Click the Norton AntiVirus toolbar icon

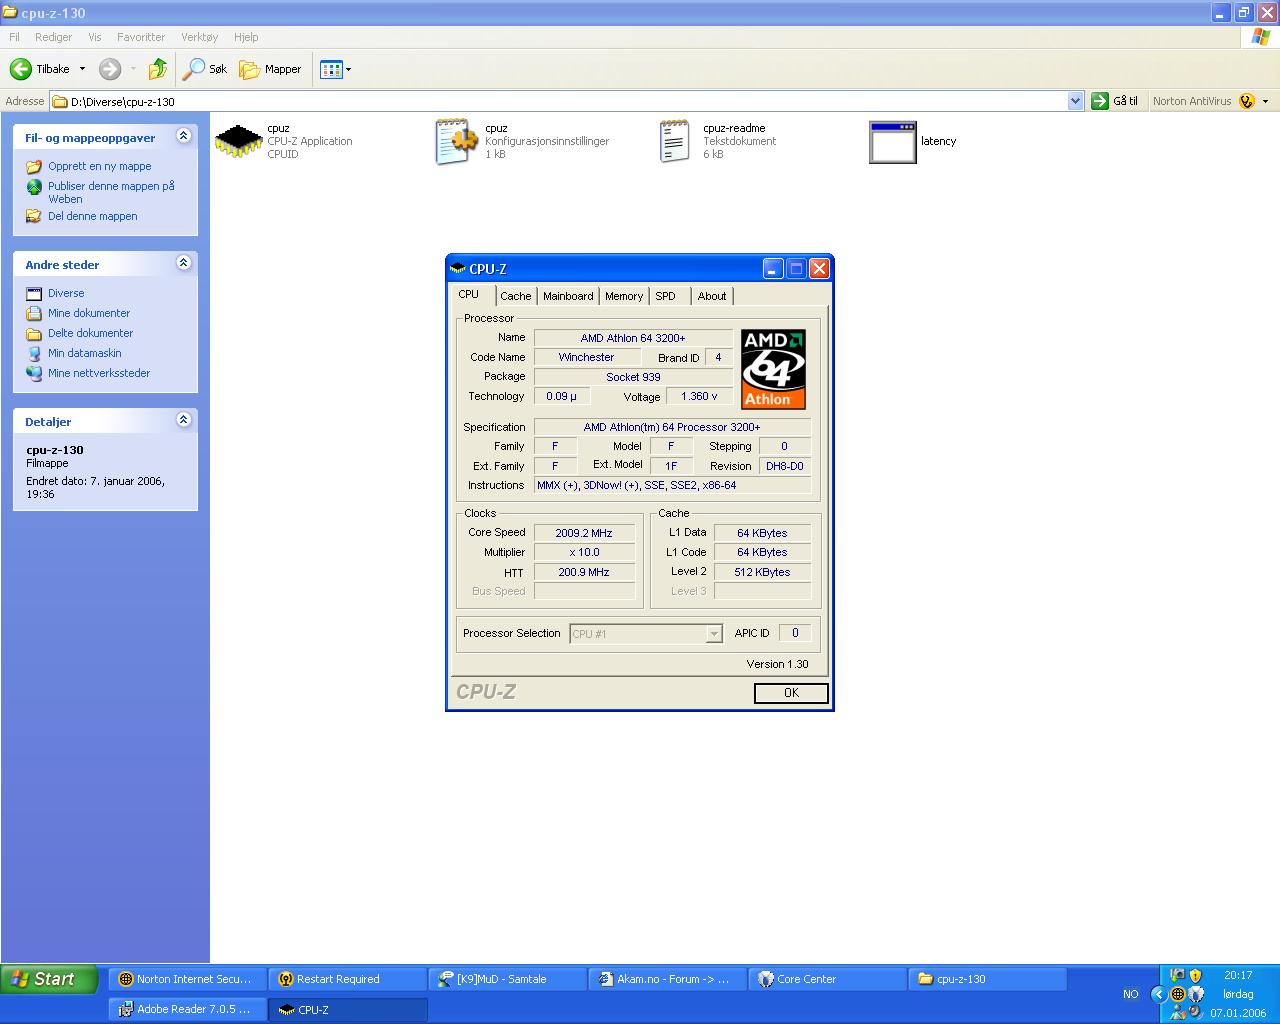point(1246,101)
